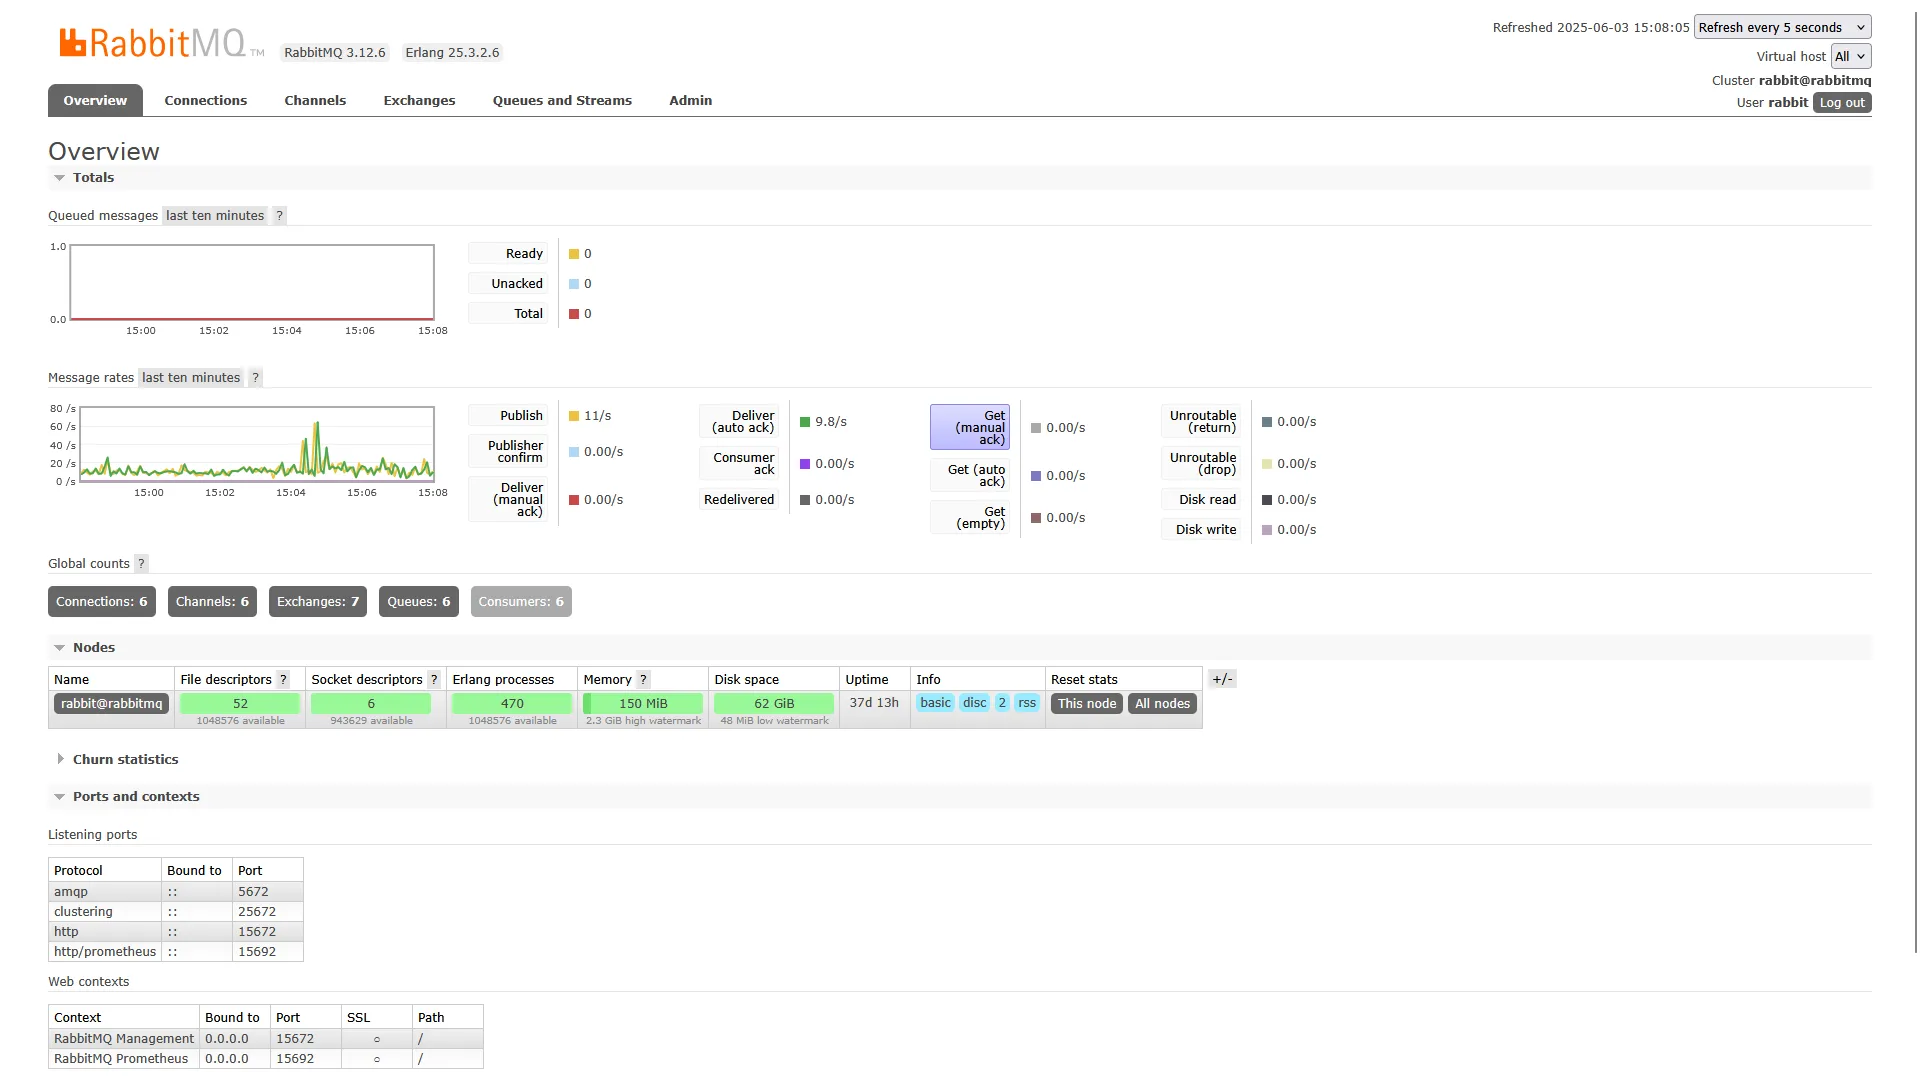Toggle the Ready queued messages series
This screenshot has height=1080, width=1920.
(509, 254)
